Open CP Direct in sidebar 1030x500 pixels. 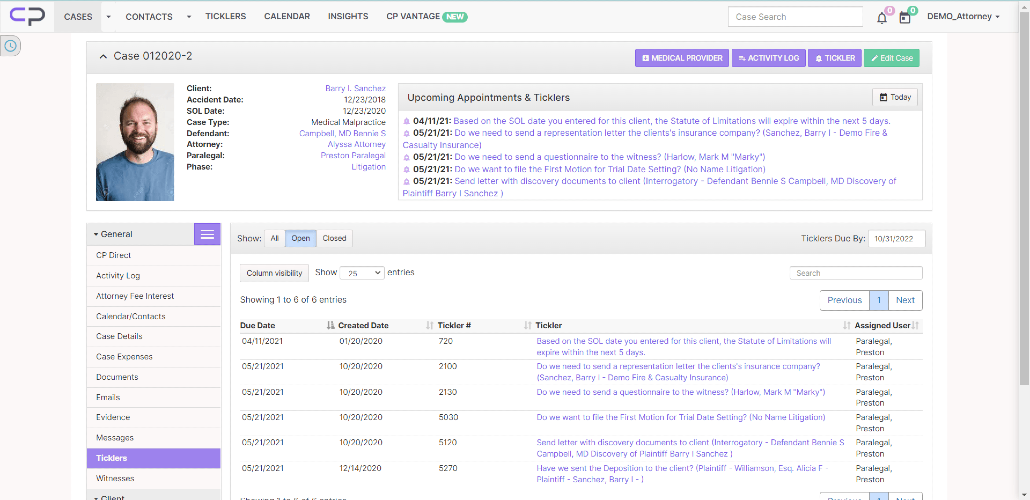(154, 256)
